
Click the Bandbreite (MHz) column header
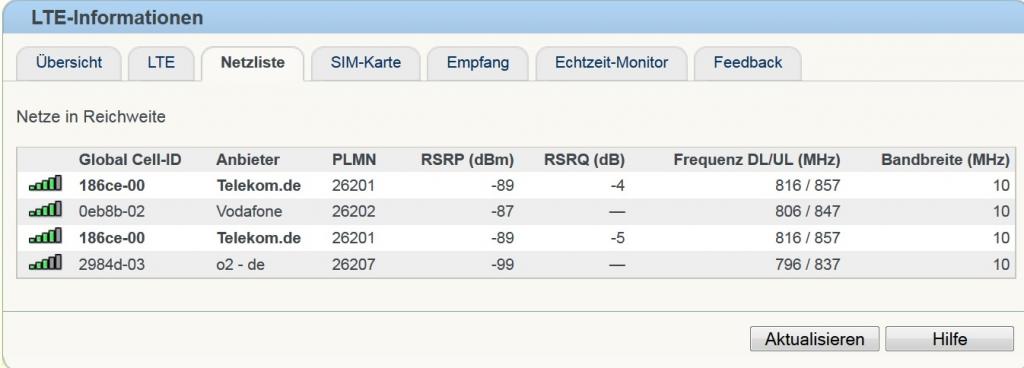click(x=945, y=160)
